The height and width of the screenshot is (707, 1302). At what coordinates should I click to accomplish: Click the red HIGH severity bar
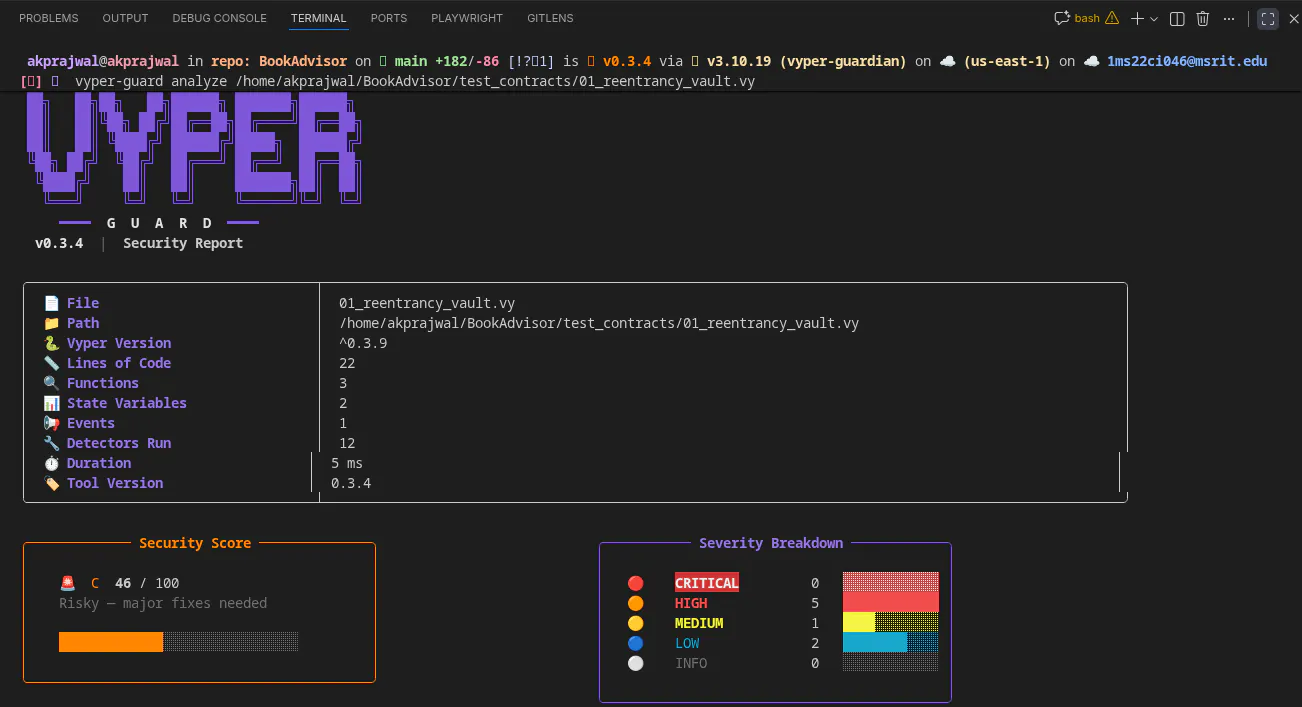pos(891,602)
